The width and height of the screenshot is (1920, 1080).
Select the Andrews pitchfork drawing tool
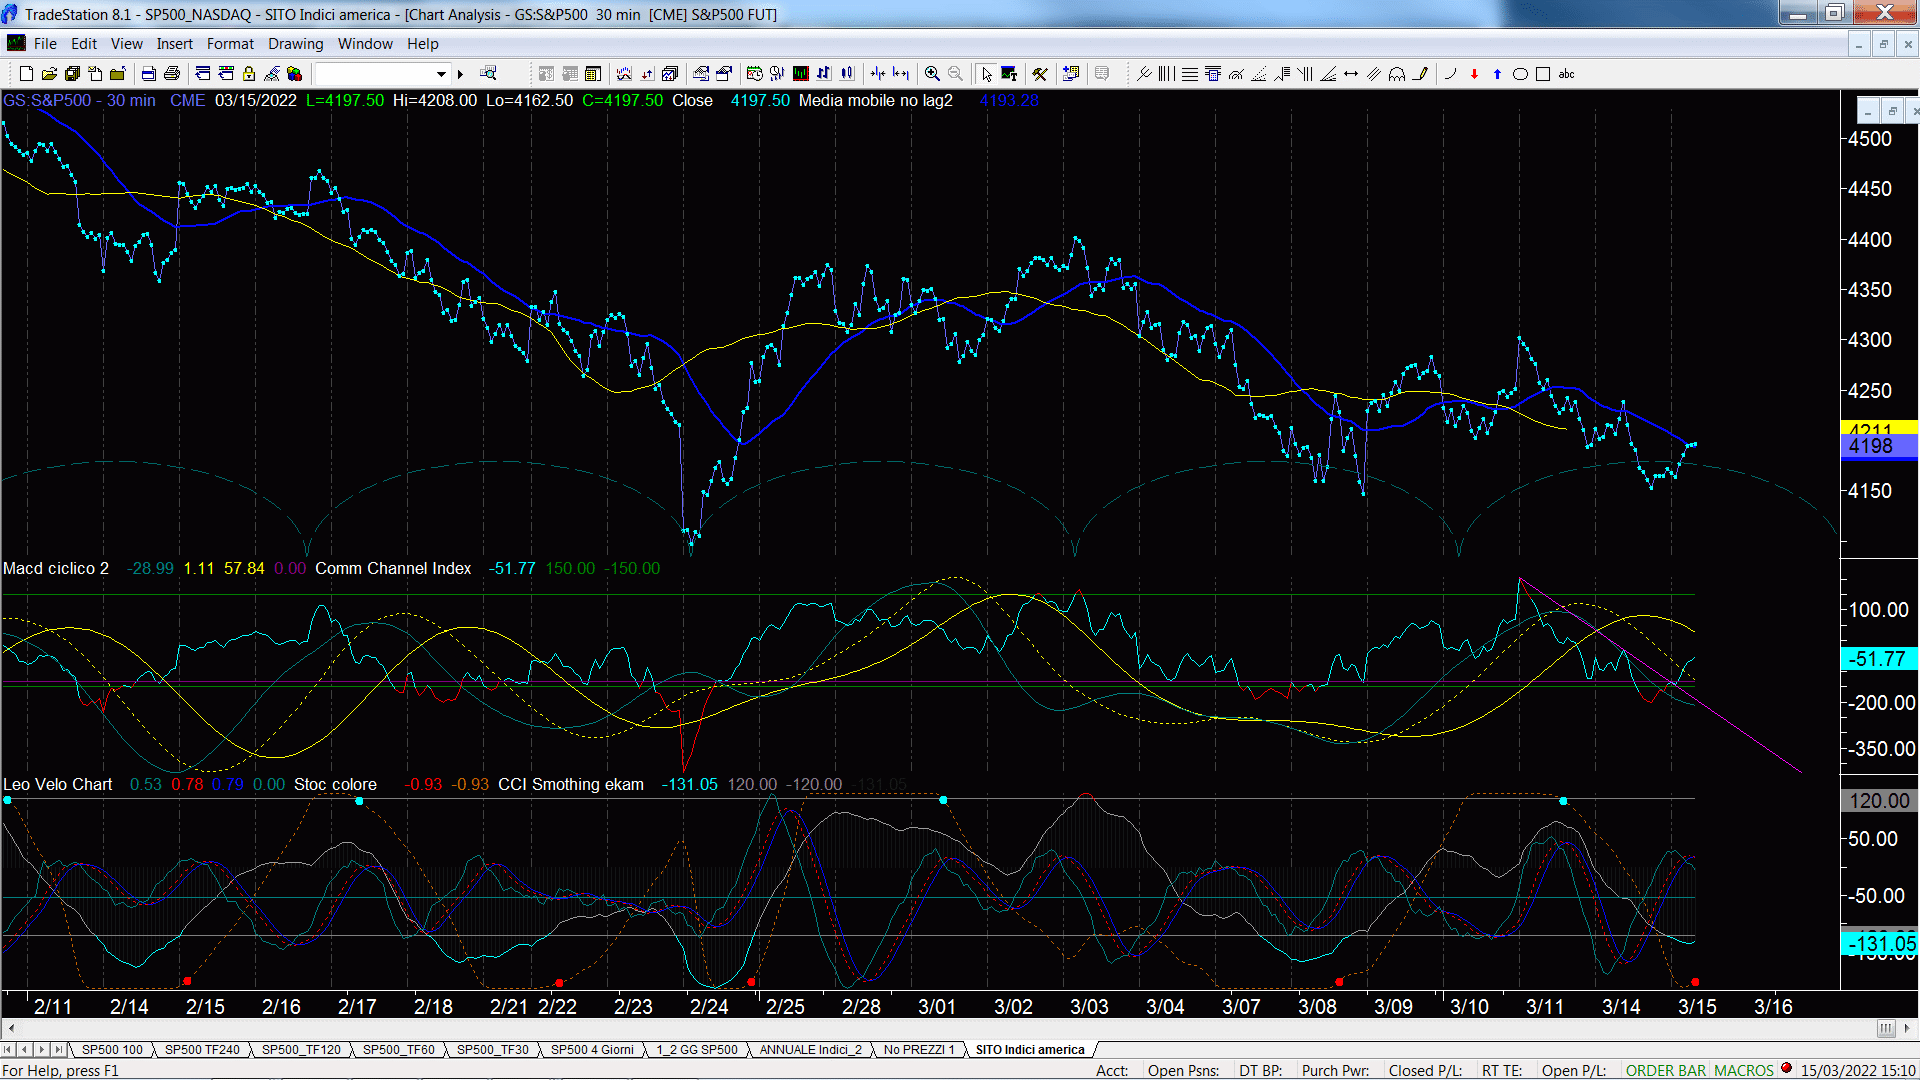[x=1145, y=74]
